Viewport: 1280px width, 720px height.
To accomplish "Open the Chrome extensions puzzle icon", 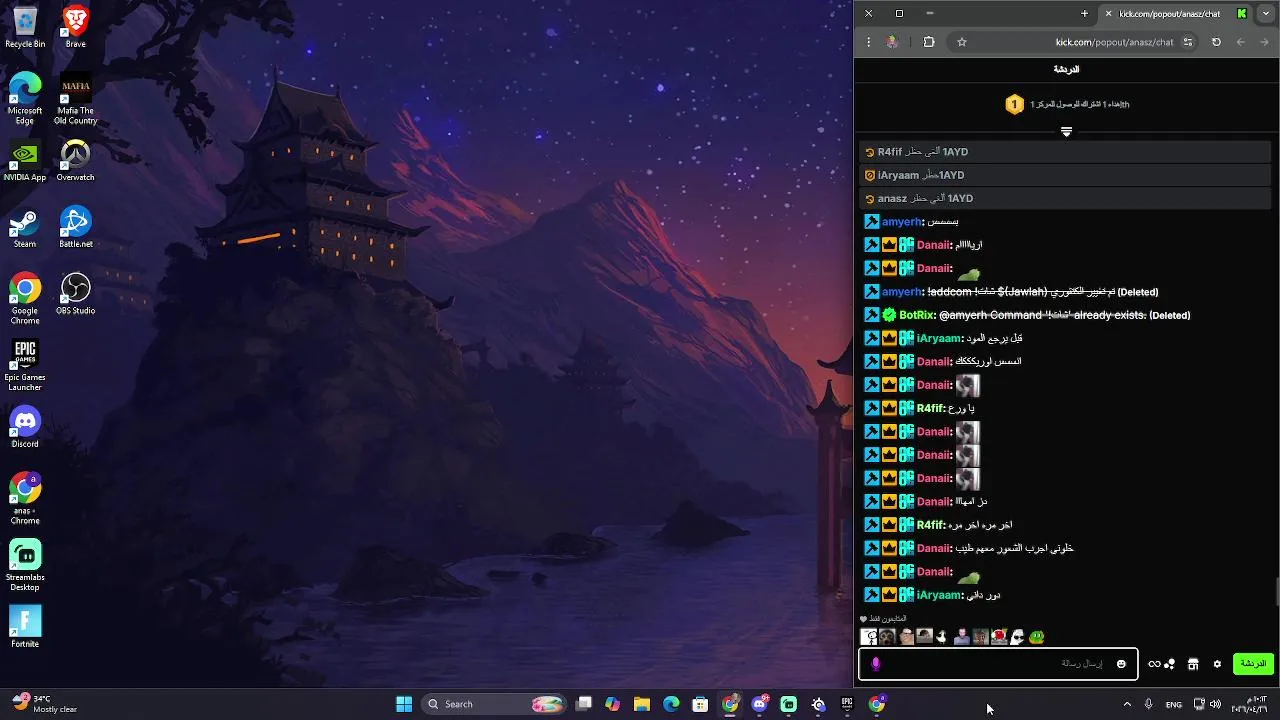I will point(929,42).
